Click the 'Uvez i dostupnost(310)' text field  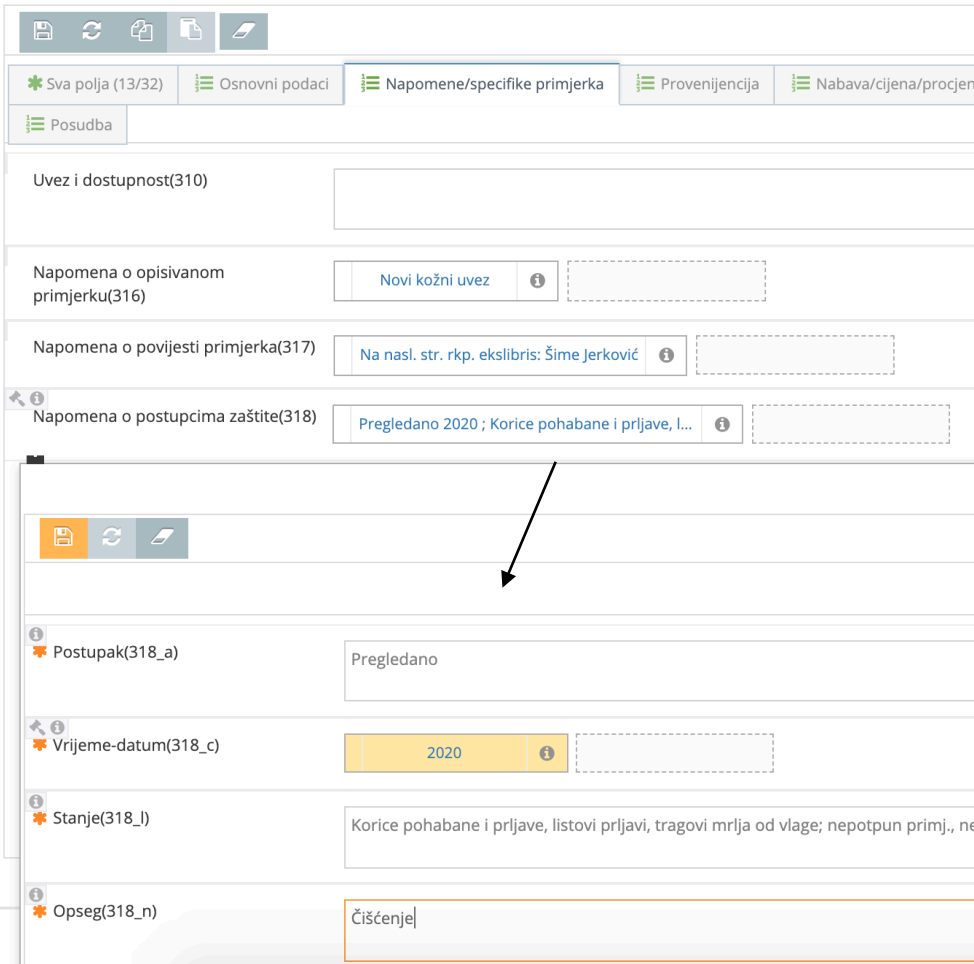[x=653, y=199]
